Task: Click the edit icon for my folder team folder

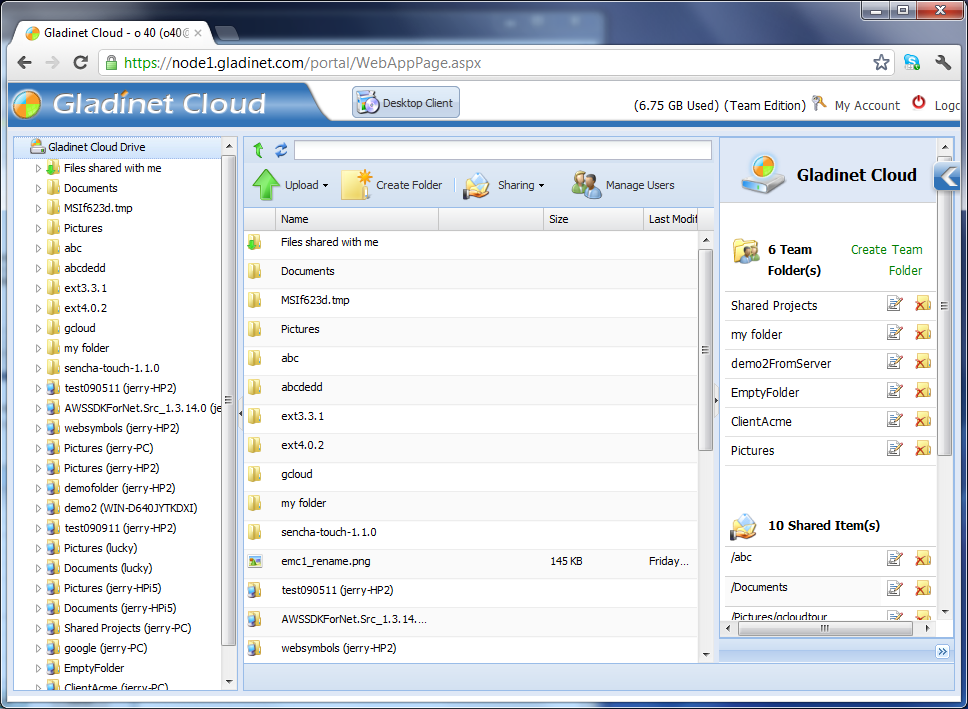Action: (x=895, y=333)
